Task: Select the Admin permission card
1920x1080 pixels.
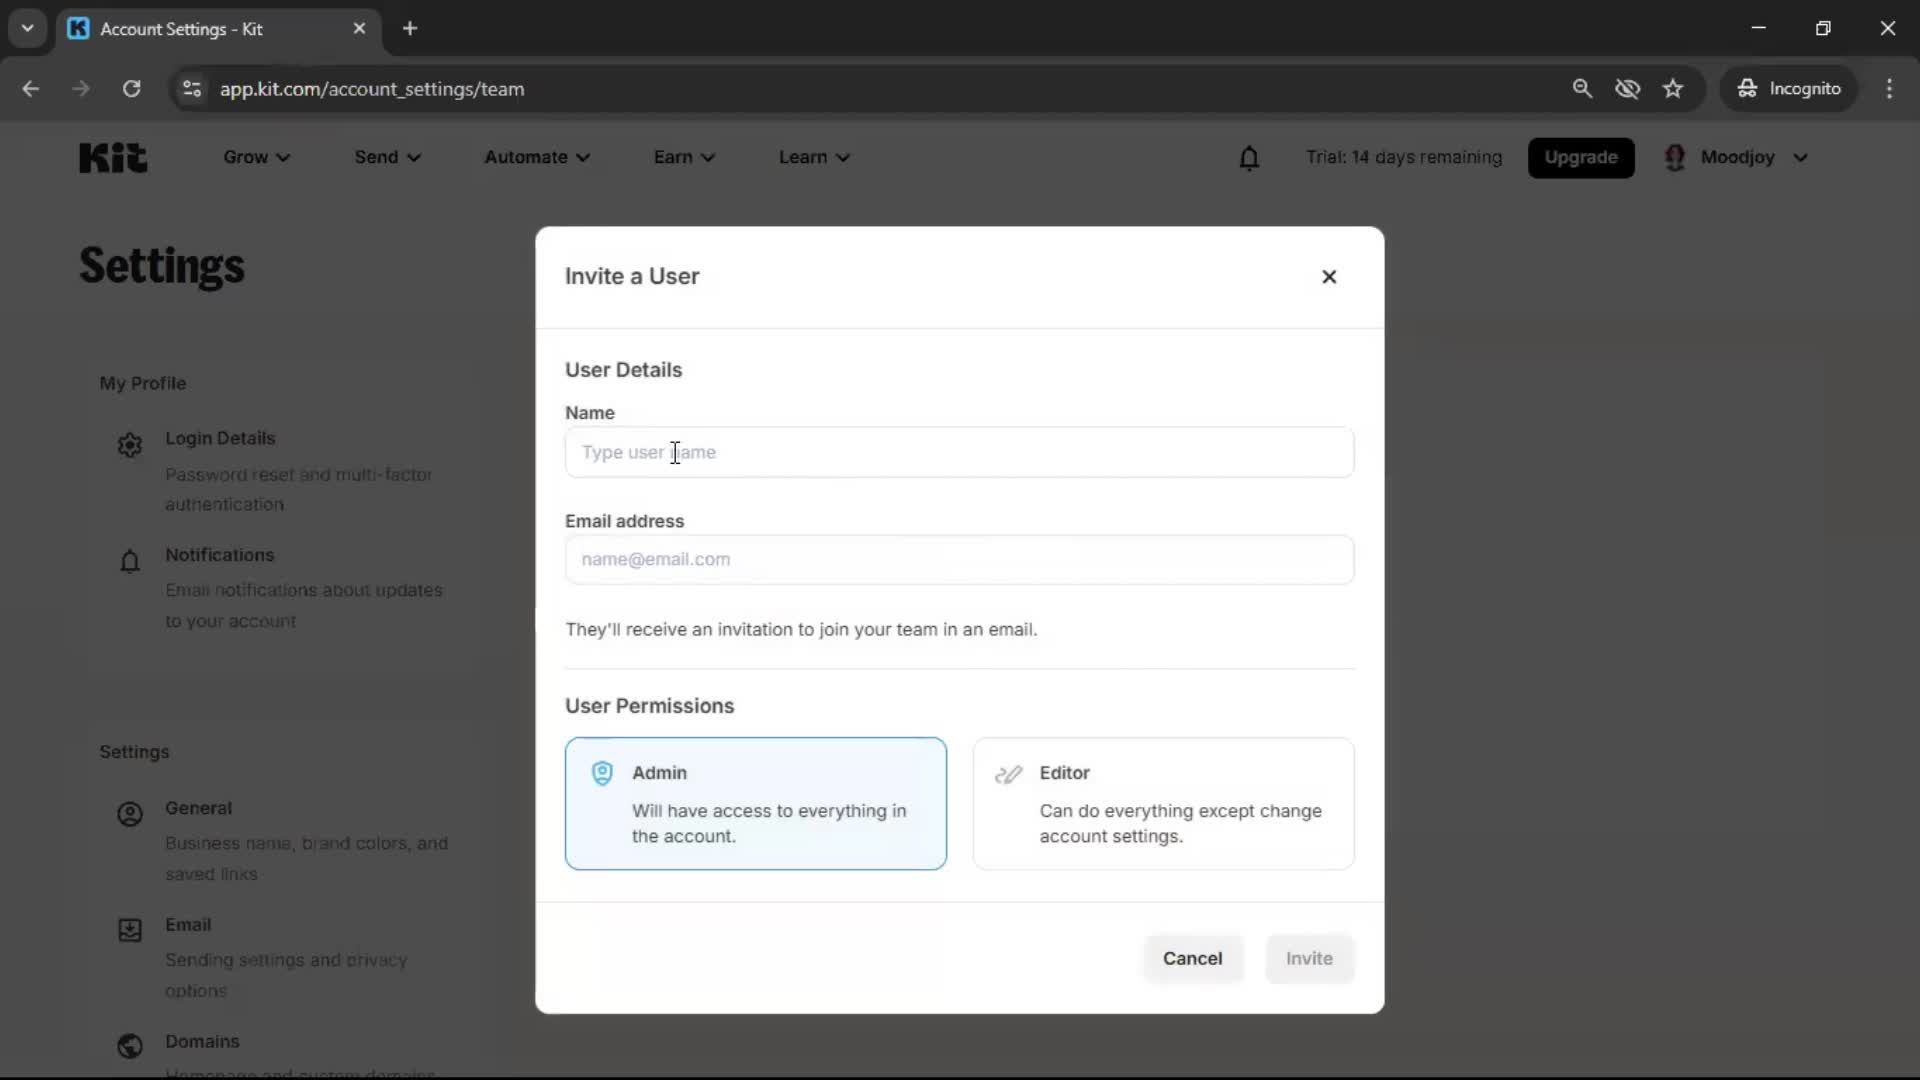Action: (755, 804)
